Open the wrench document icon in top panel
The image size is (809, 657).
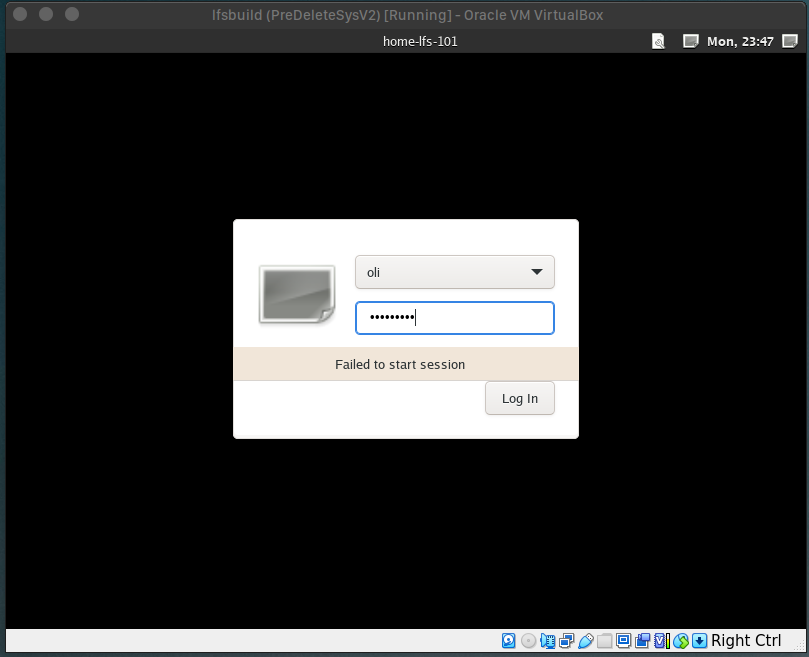pyautogui.click(x=658, y=41)
